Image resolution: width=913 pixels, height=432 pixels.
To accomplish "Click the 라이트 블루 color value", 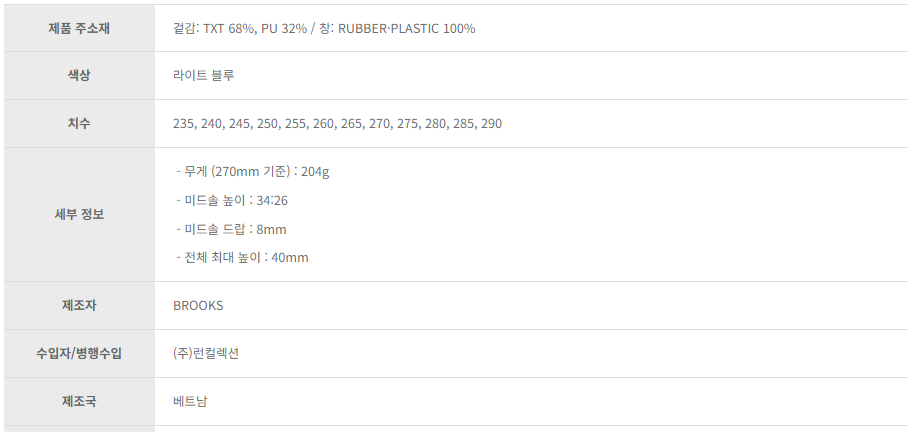I will pos(203,76).
